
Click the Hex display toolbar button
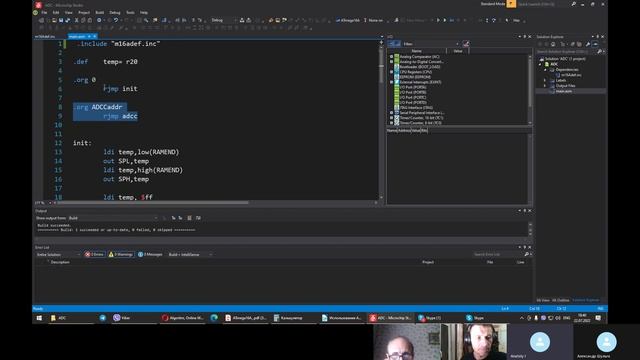[516, 20]
